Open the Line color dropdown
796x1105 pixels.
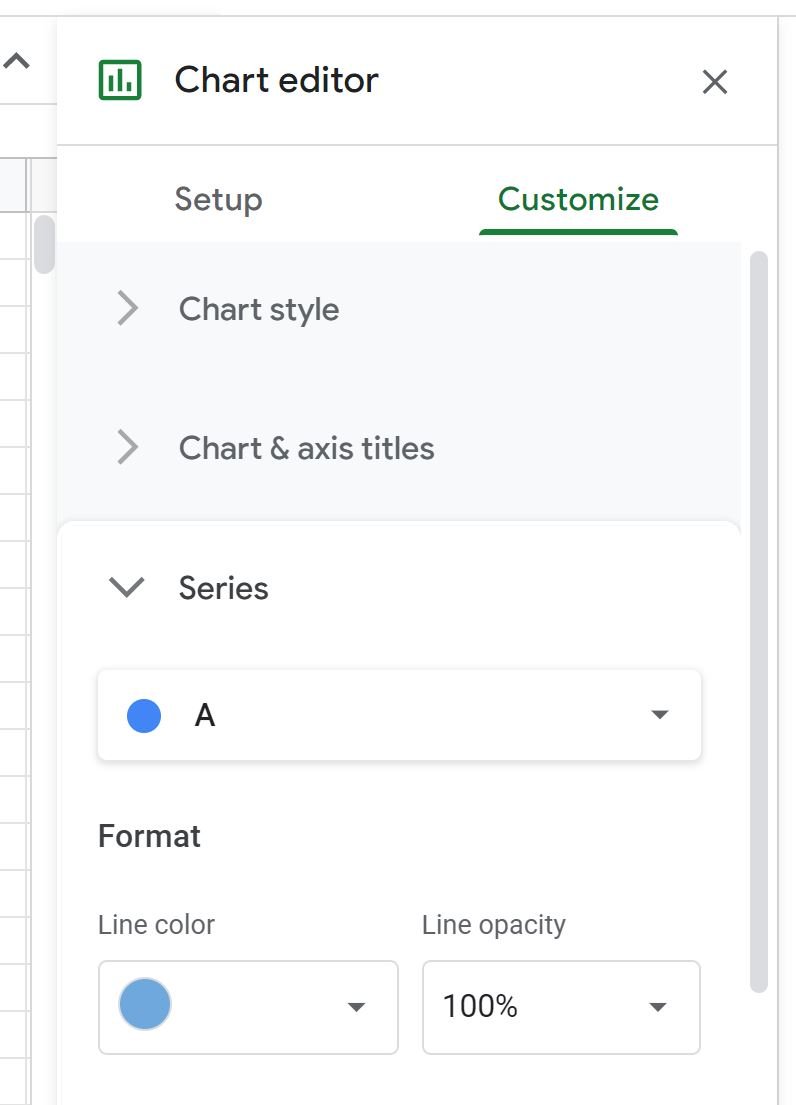point(248,1006)
